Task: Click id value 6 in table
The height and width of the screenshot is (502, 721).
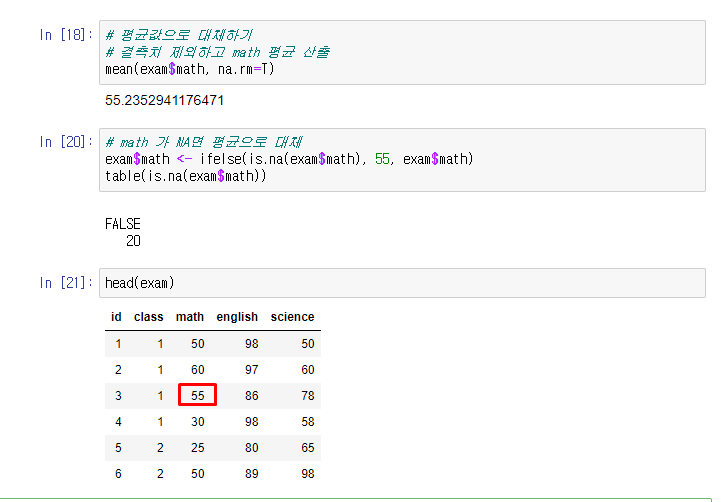Action: click(118, 473)
